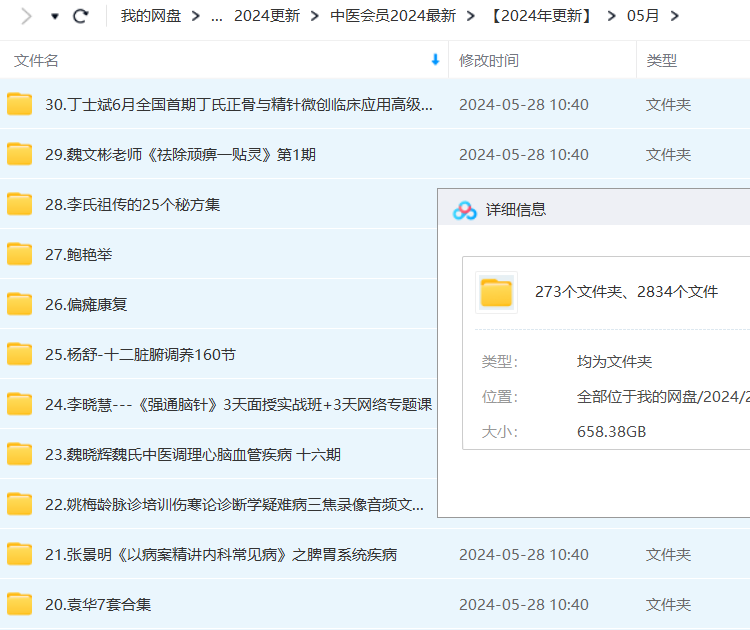Click the large folder icon in details dialog
750x630 pixels.
click(496, 292)
